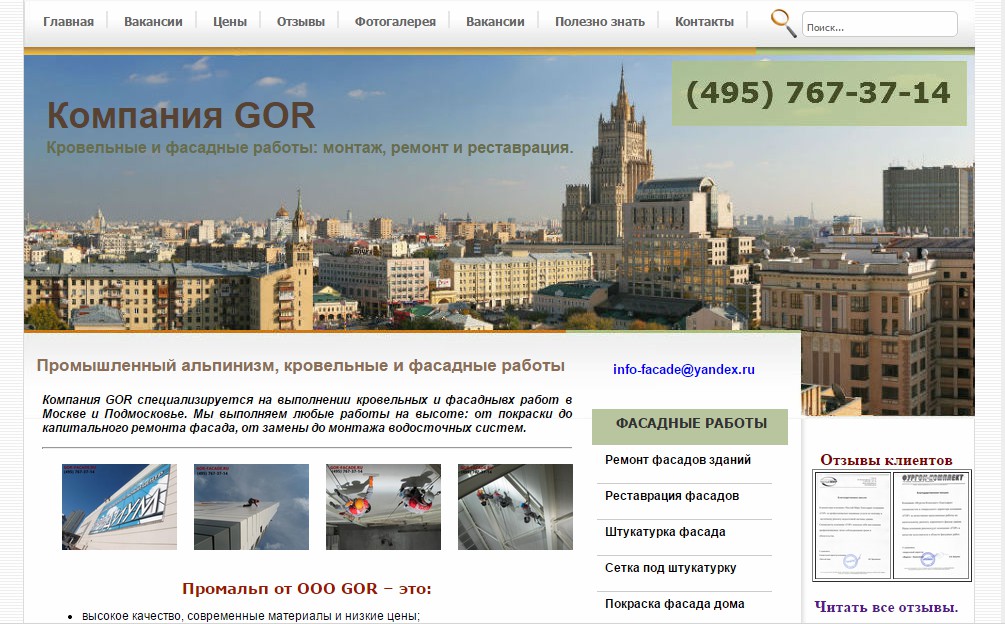The image size is (1005, 624).
Task: Select Полезно знать in navigation
Action: coord(600,22)
